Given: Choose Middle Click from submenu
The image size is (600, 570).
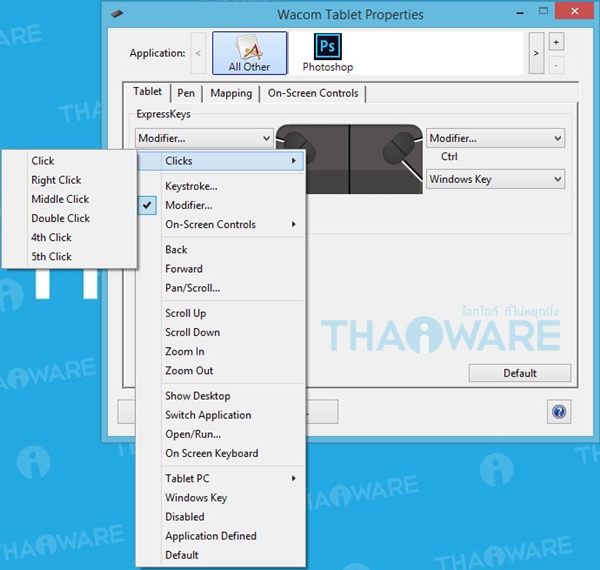Looking at the screenshot, I should [x=70, y=199].
